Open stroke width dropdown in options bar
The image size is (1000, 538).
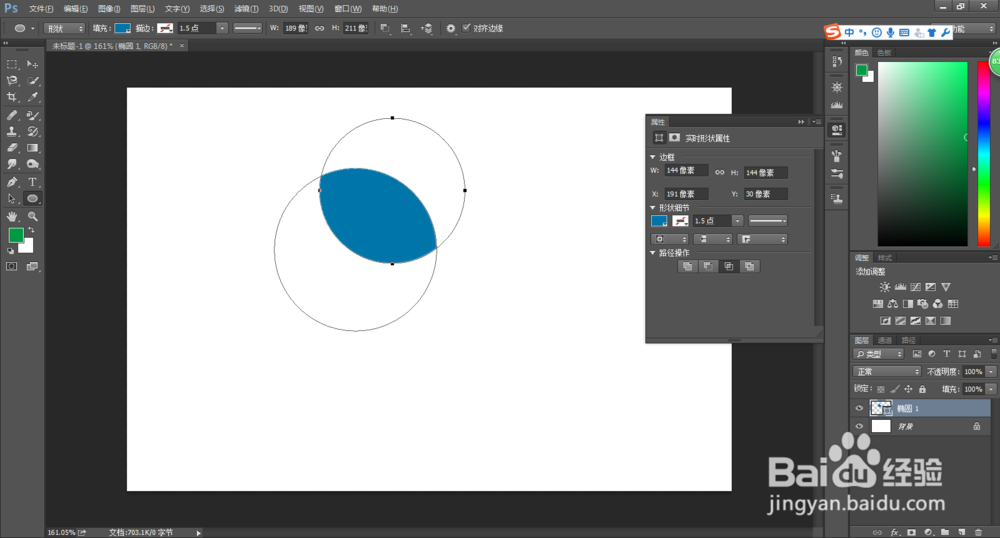pos(222,28)
